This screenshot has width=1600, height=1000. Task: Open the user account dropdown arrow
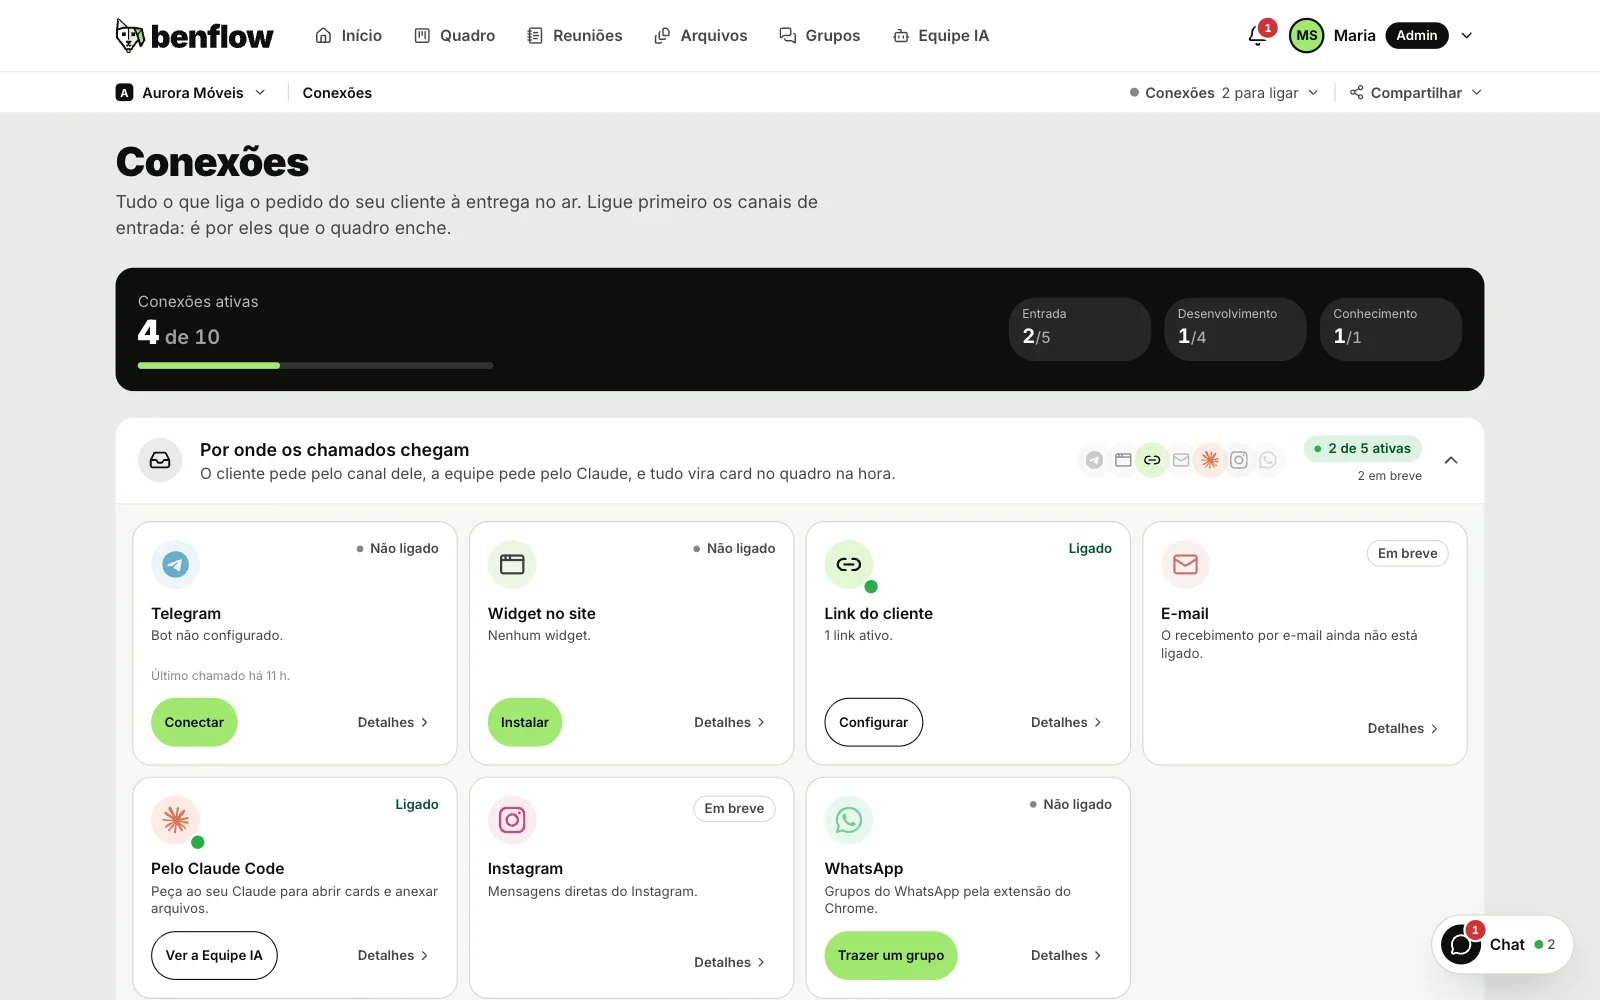point(1467,36)
